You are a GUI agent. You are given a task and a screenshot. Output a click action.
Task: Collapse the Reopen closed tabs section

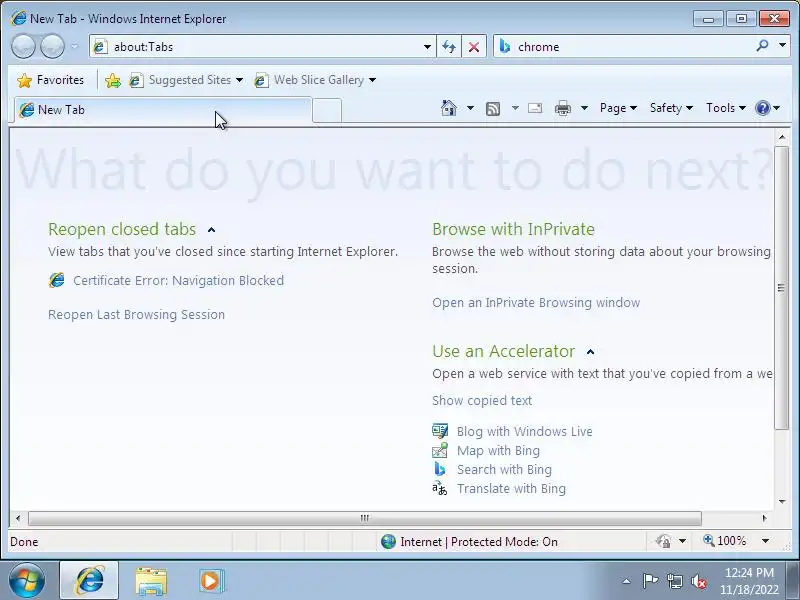[x=211, y=230]
